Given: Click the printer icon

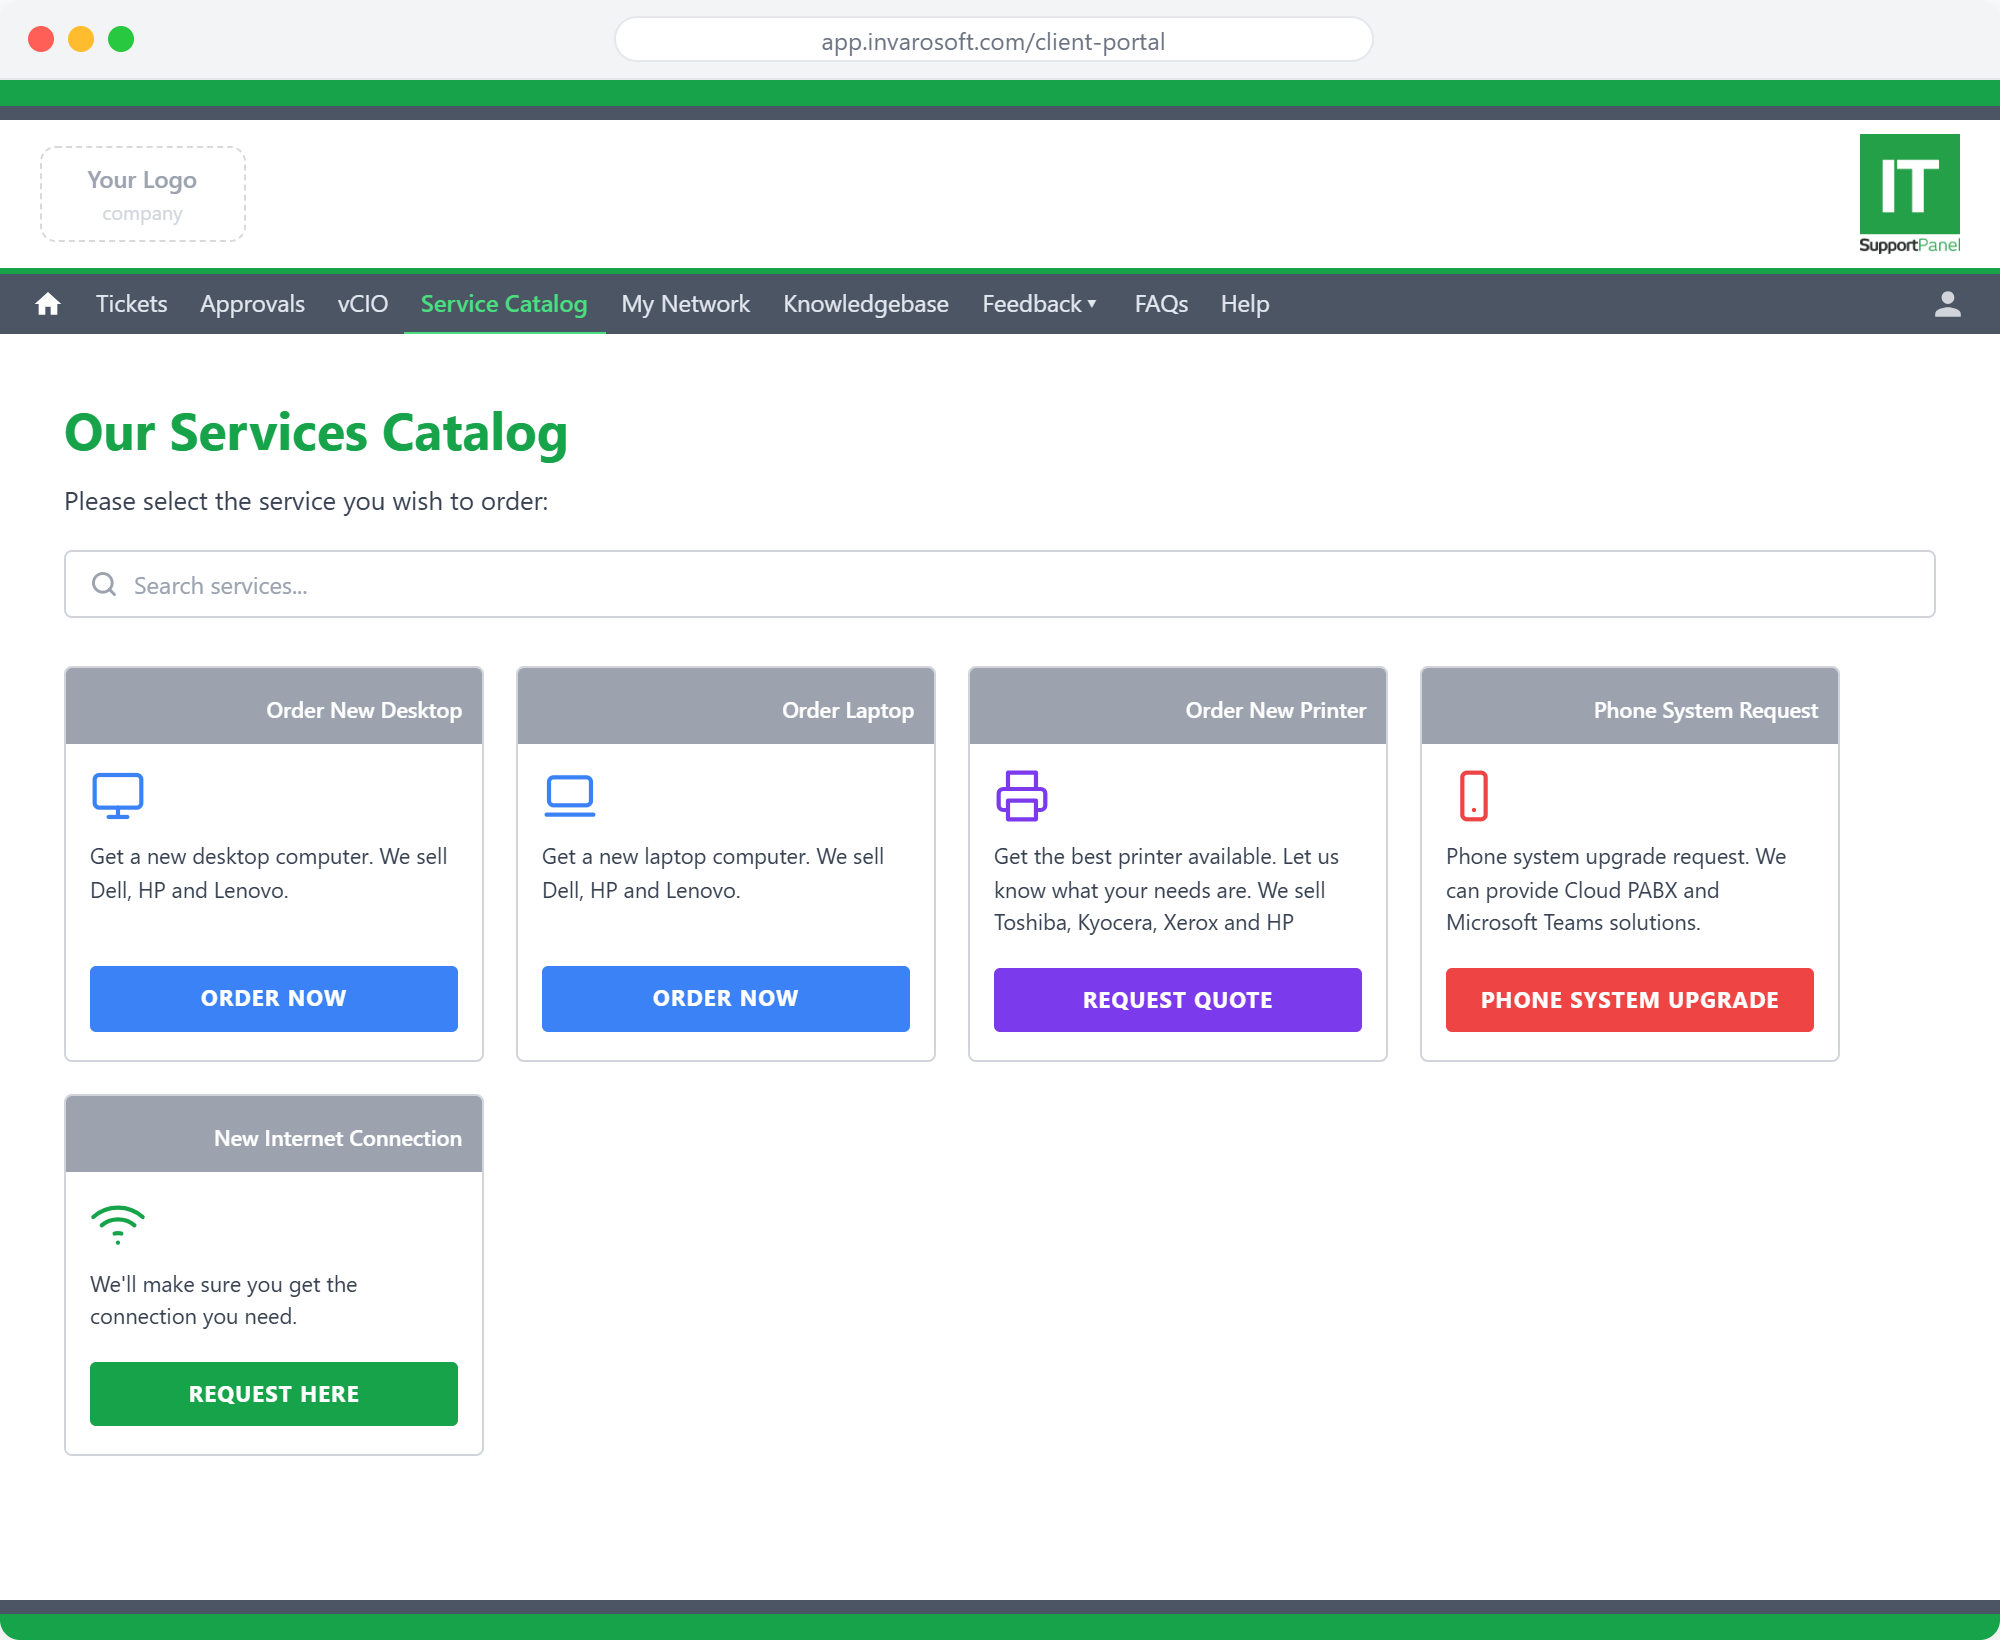Looking at the screenshot, I should click(x=1022, y=796).
